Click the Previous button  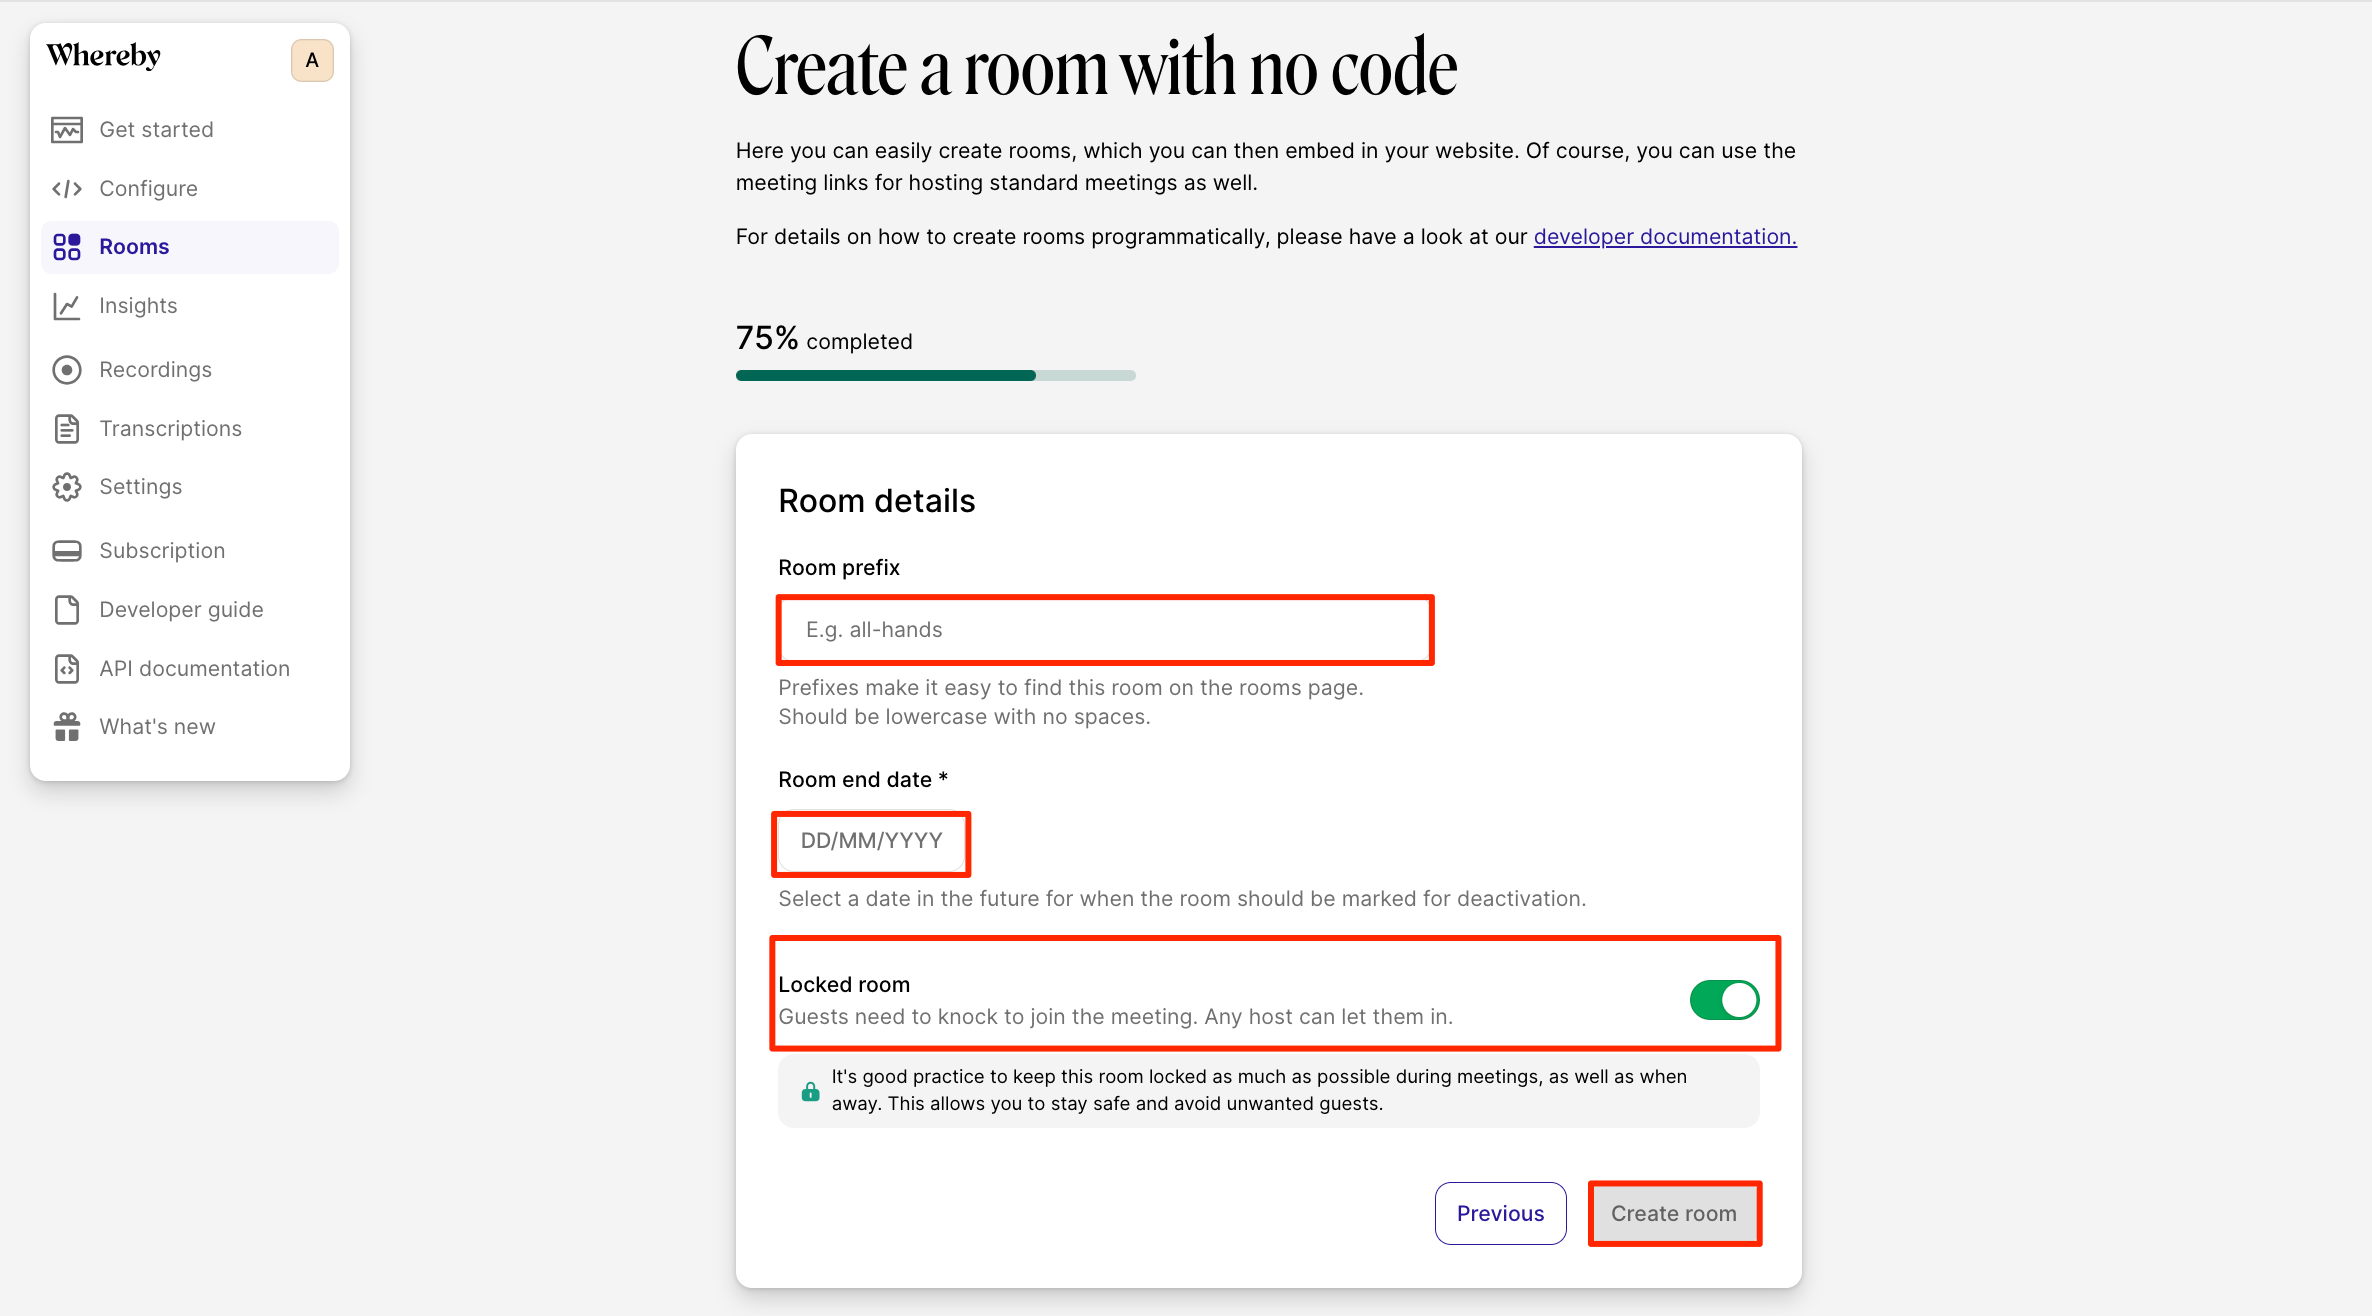click(1500, 1214)
